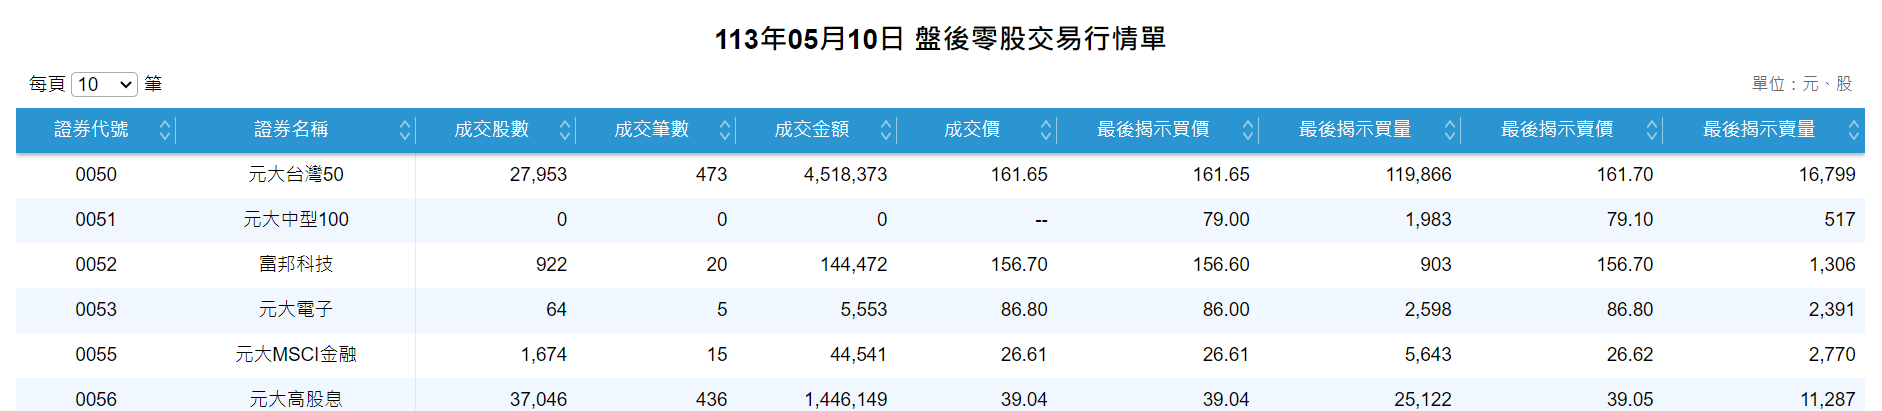The height and width of the screenshot is (411, 1882).
Task: Click sort arrows icon beside 成交股數
Action: 565,130
